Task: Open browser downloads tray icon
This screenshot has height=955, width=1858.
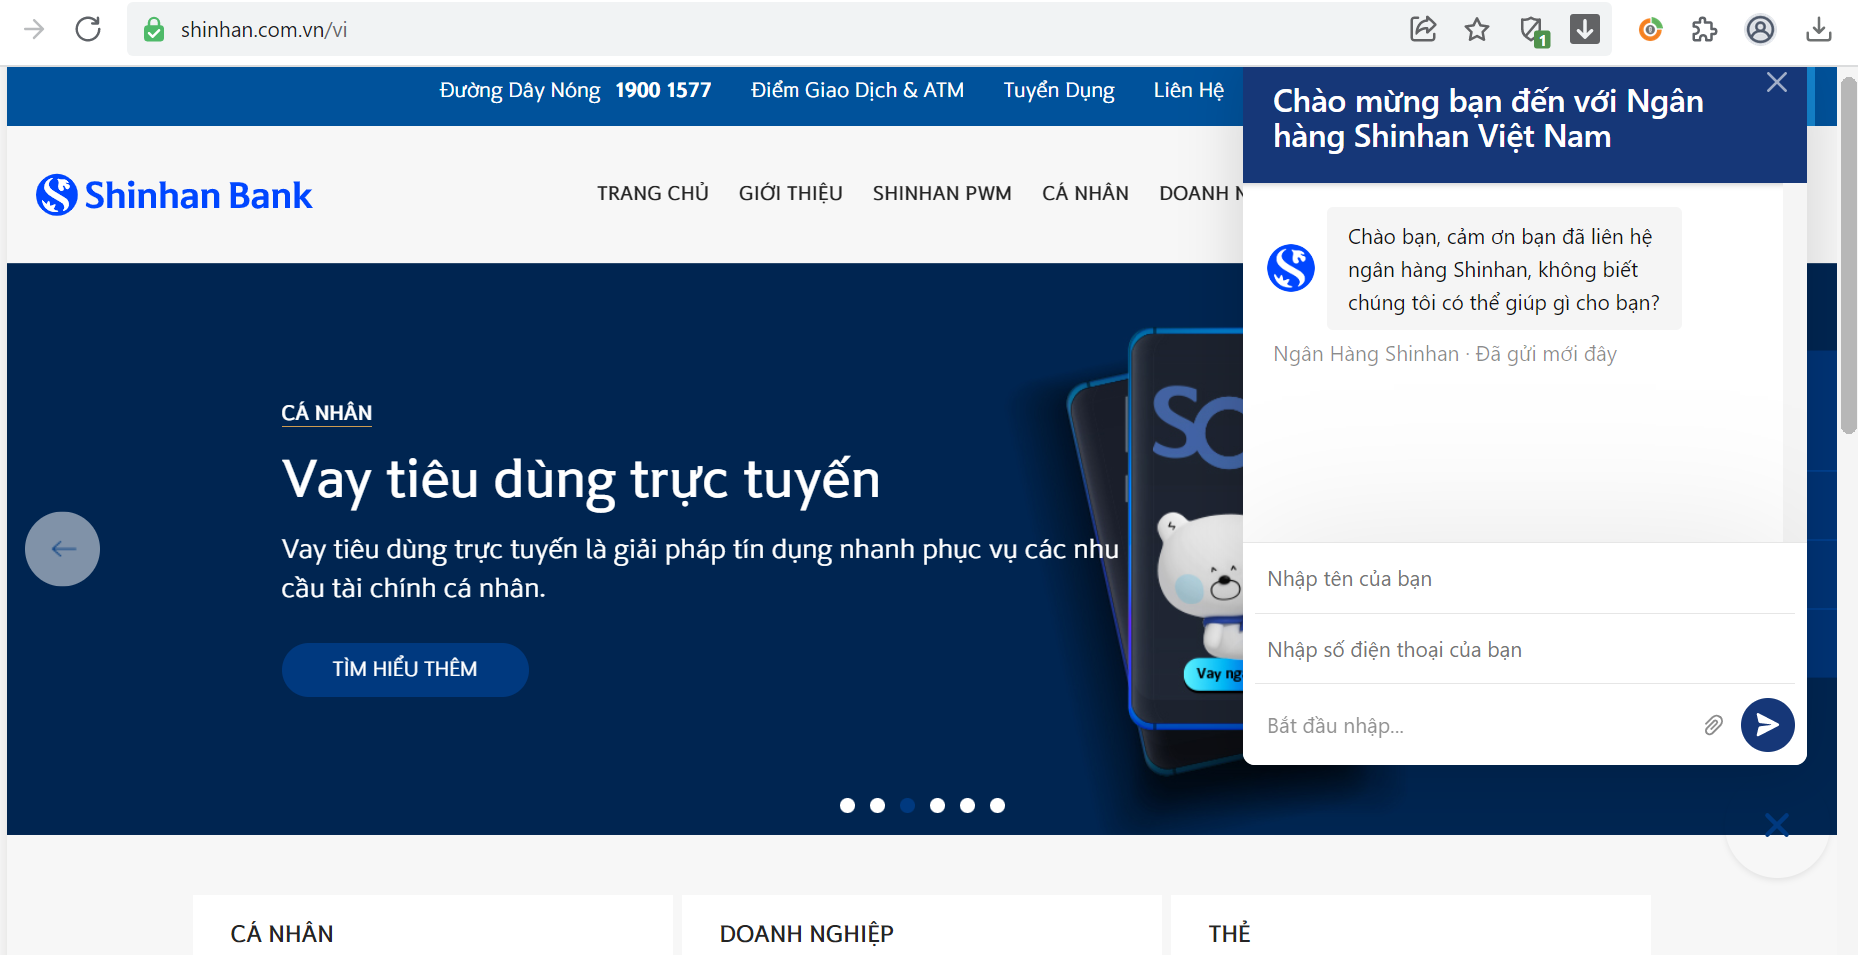Action: pyautogui.click(x=1819, y=30)
